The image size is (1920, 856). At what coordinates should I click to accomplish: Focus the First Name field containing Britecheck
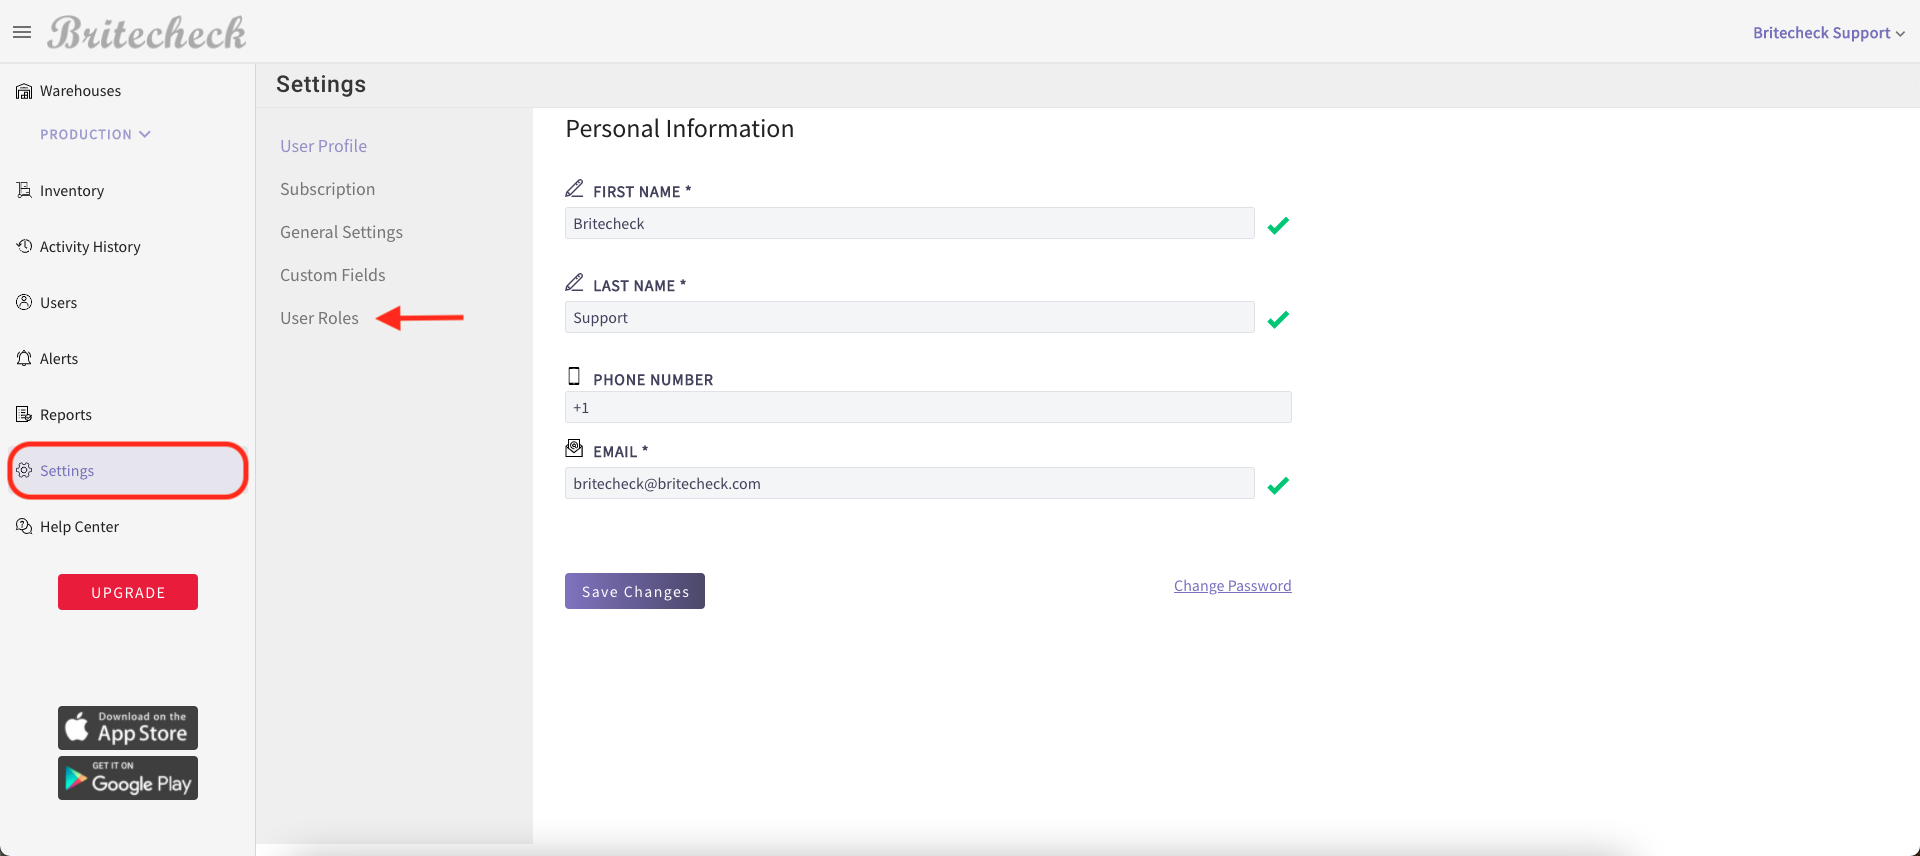pos(909,223)
